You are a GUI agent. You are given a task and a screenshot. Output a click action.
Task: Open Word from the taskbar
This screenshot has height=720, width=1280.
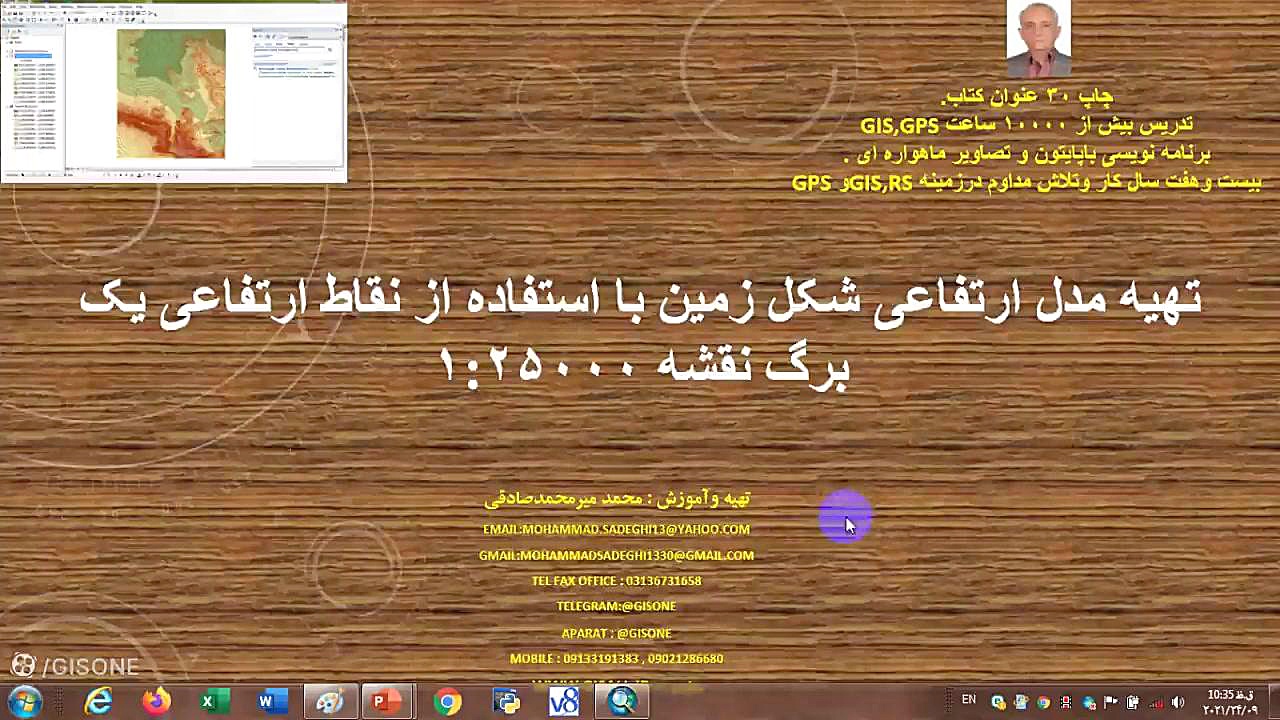[271, 702]
